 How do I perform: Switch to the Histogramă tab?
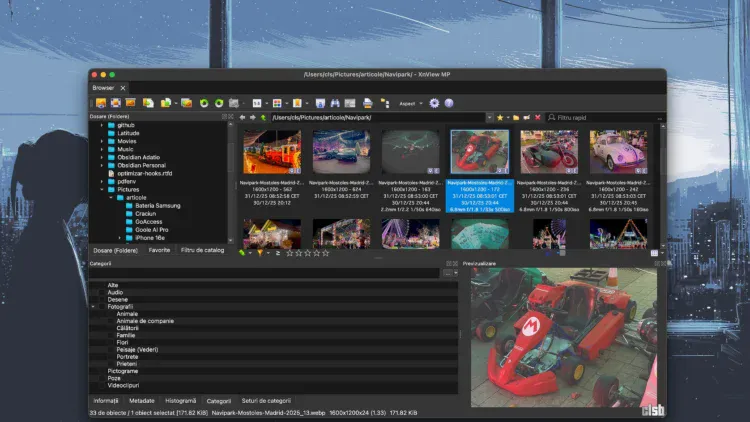point(181,400)
